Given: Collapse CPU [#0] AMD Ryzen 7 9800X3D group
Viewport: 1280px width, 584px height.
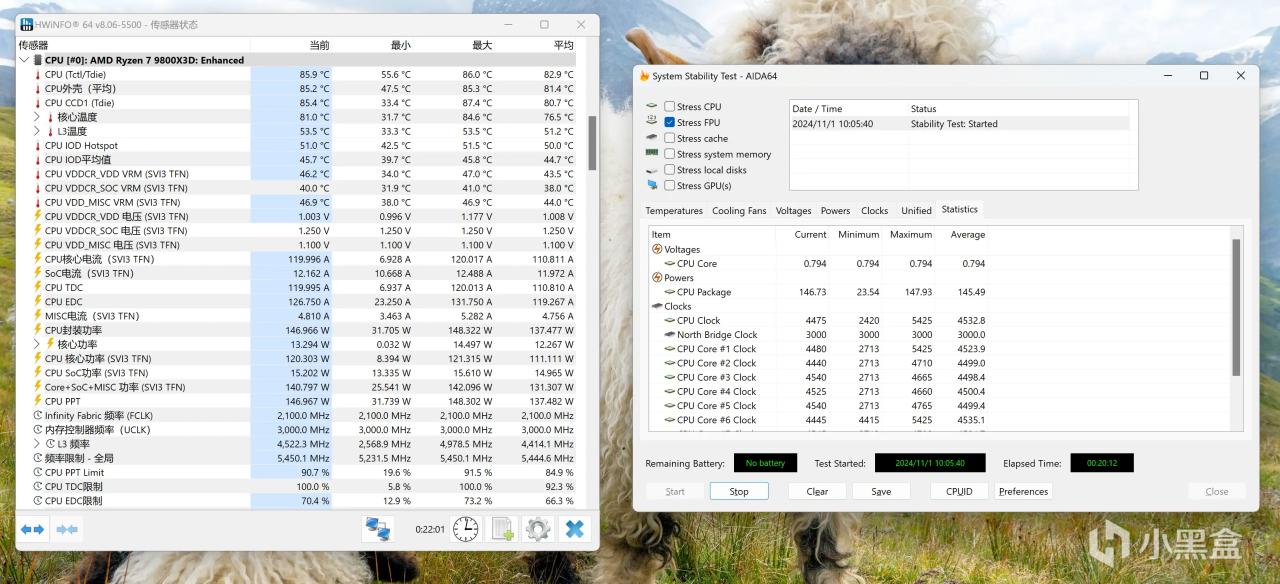Looking at the screenshot, I should [x=25, y=60].
